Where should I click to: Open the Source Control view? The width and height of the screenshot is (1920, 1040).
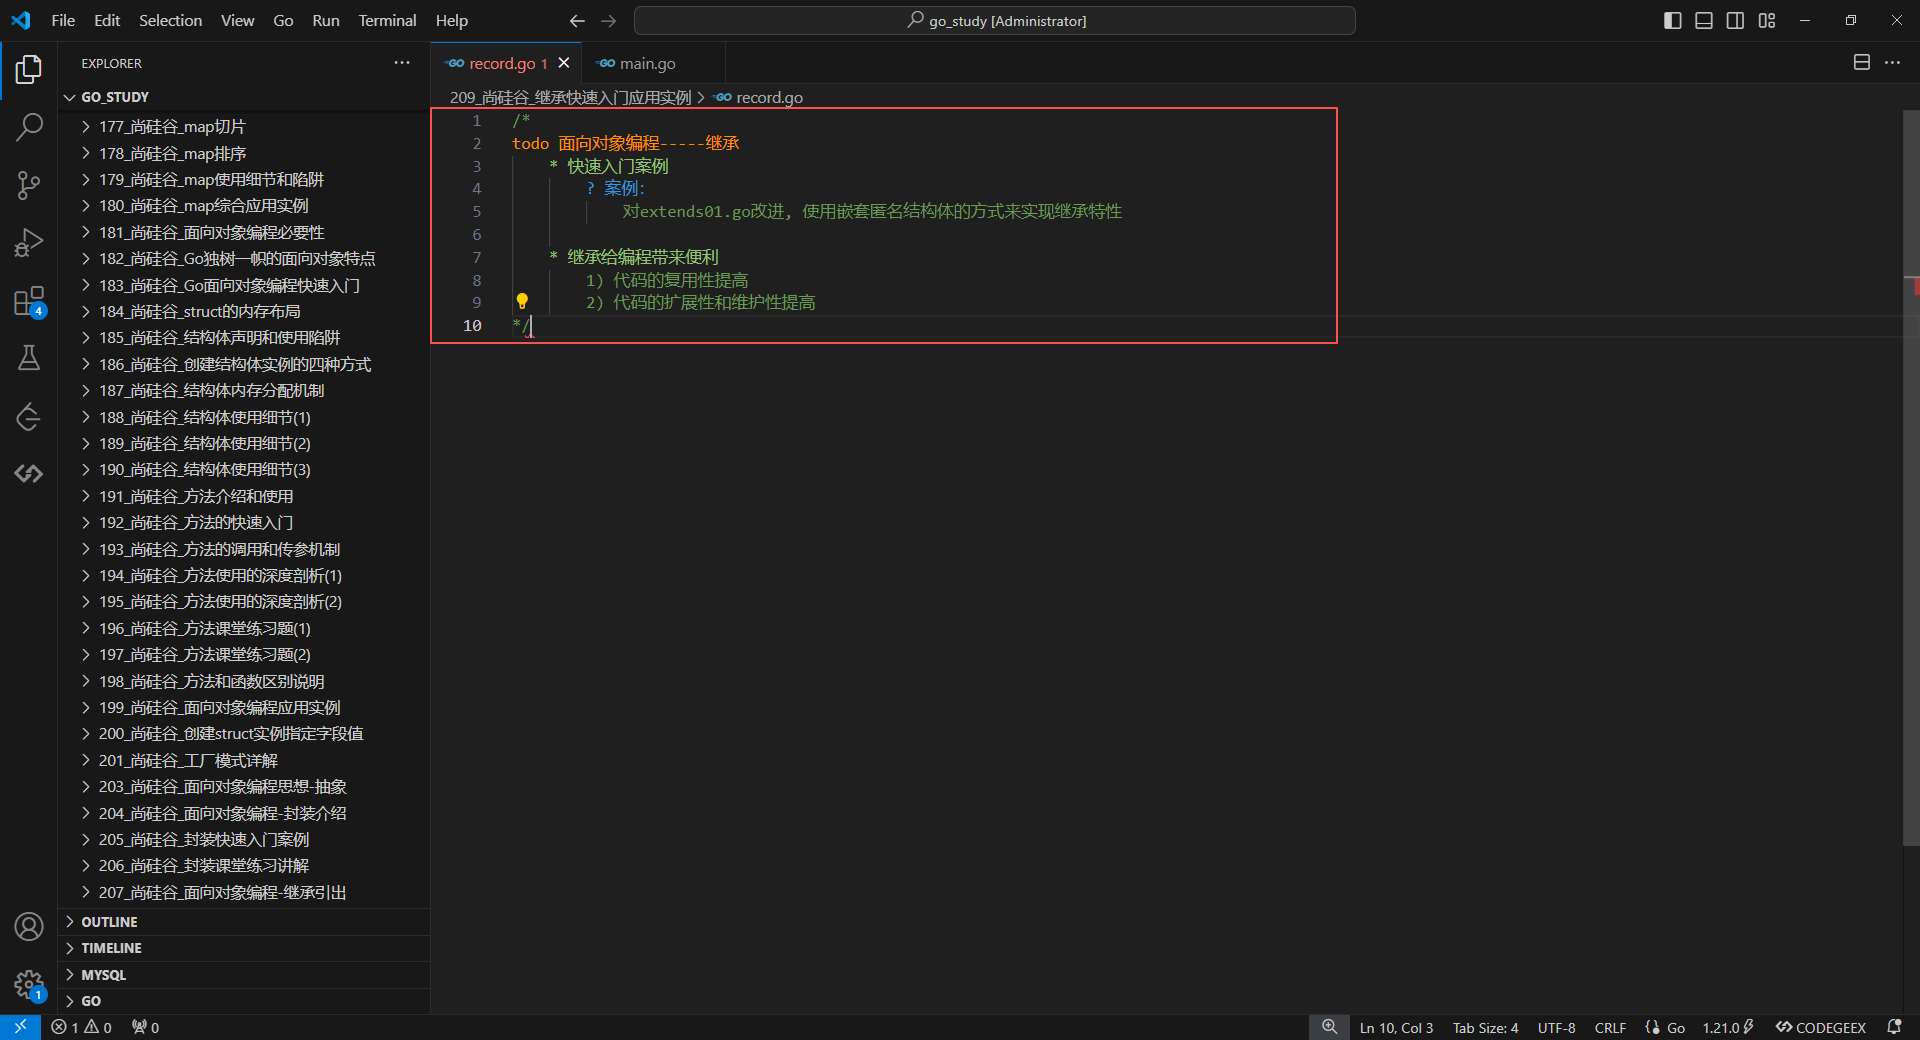(x=29, y=185)
